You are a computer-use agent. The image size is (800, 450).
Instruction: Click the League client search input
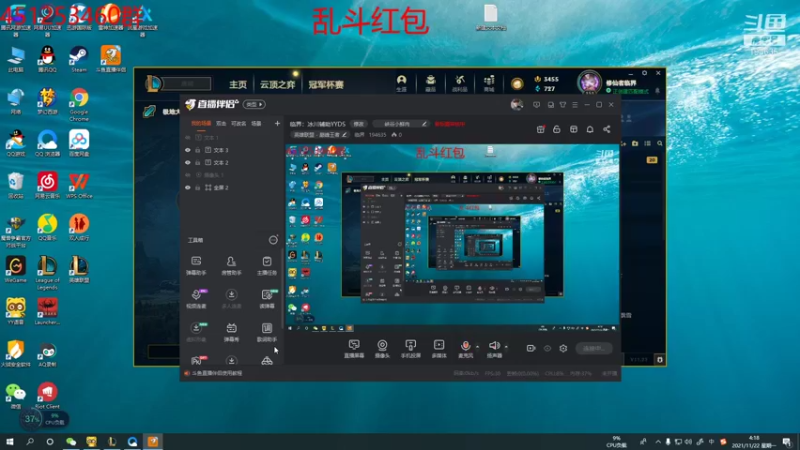pyautogui.click(x=187, y=84)
